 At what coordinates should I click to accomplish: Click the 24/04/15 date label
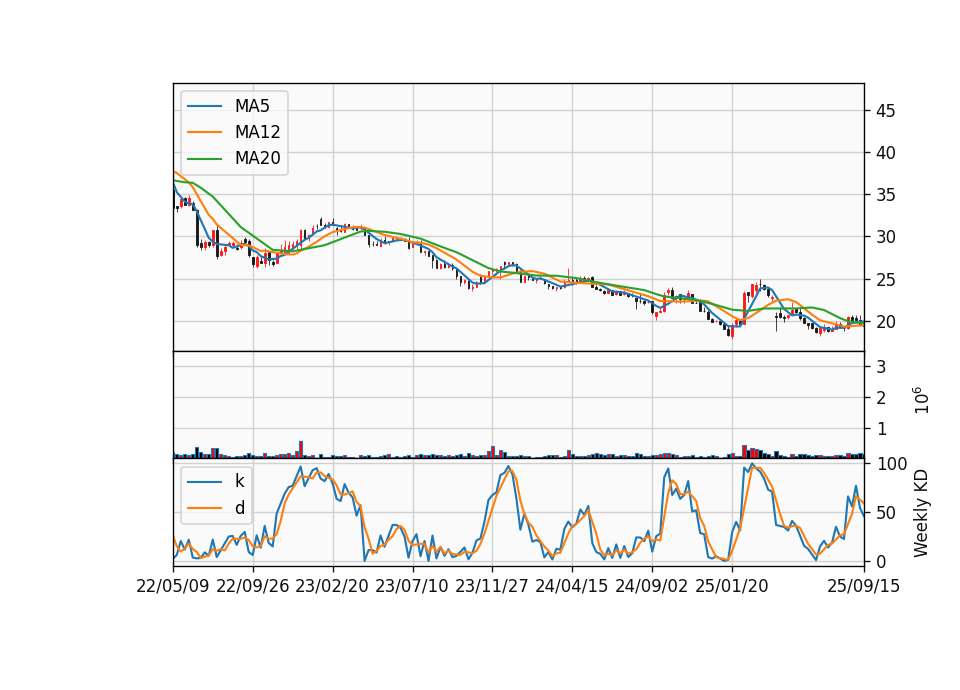pos(572,586)
